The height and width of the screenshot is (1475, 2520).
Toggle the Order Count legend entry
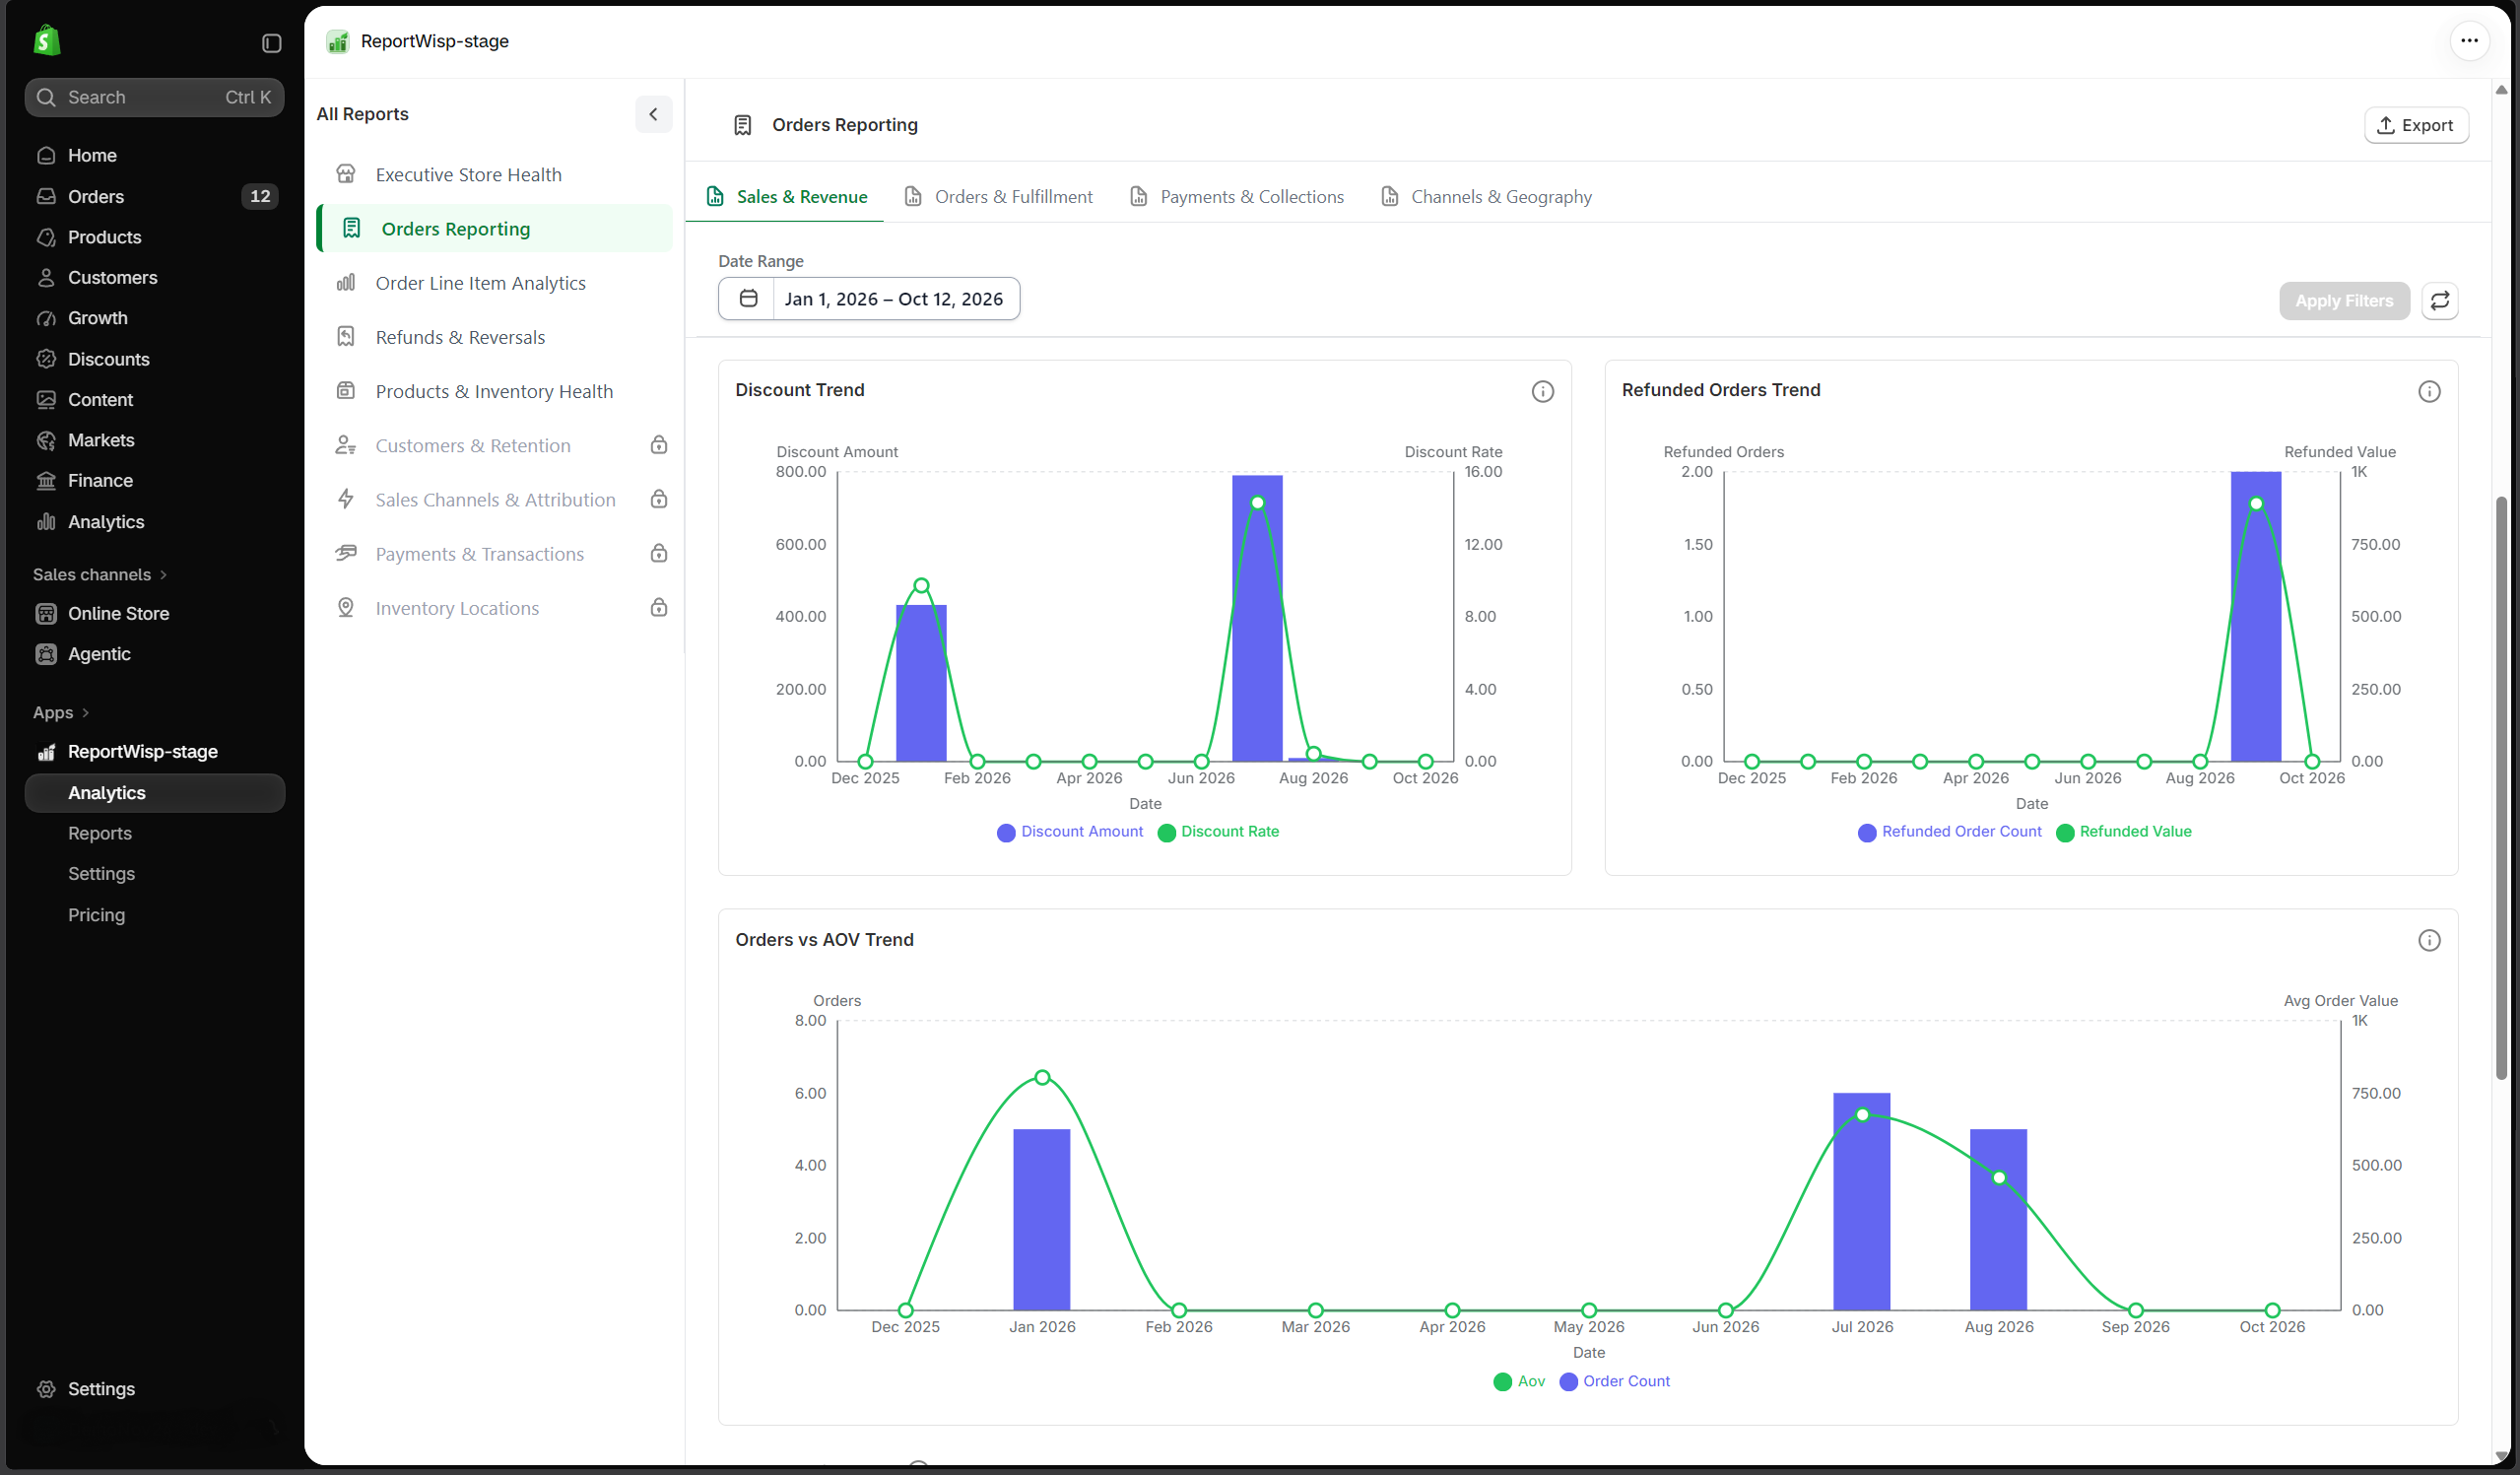1614,1381
